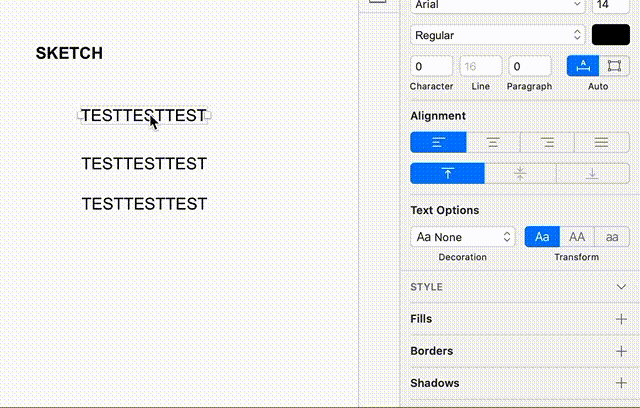
Task: Align text vertically to bottom
Action: coord(593,173)
